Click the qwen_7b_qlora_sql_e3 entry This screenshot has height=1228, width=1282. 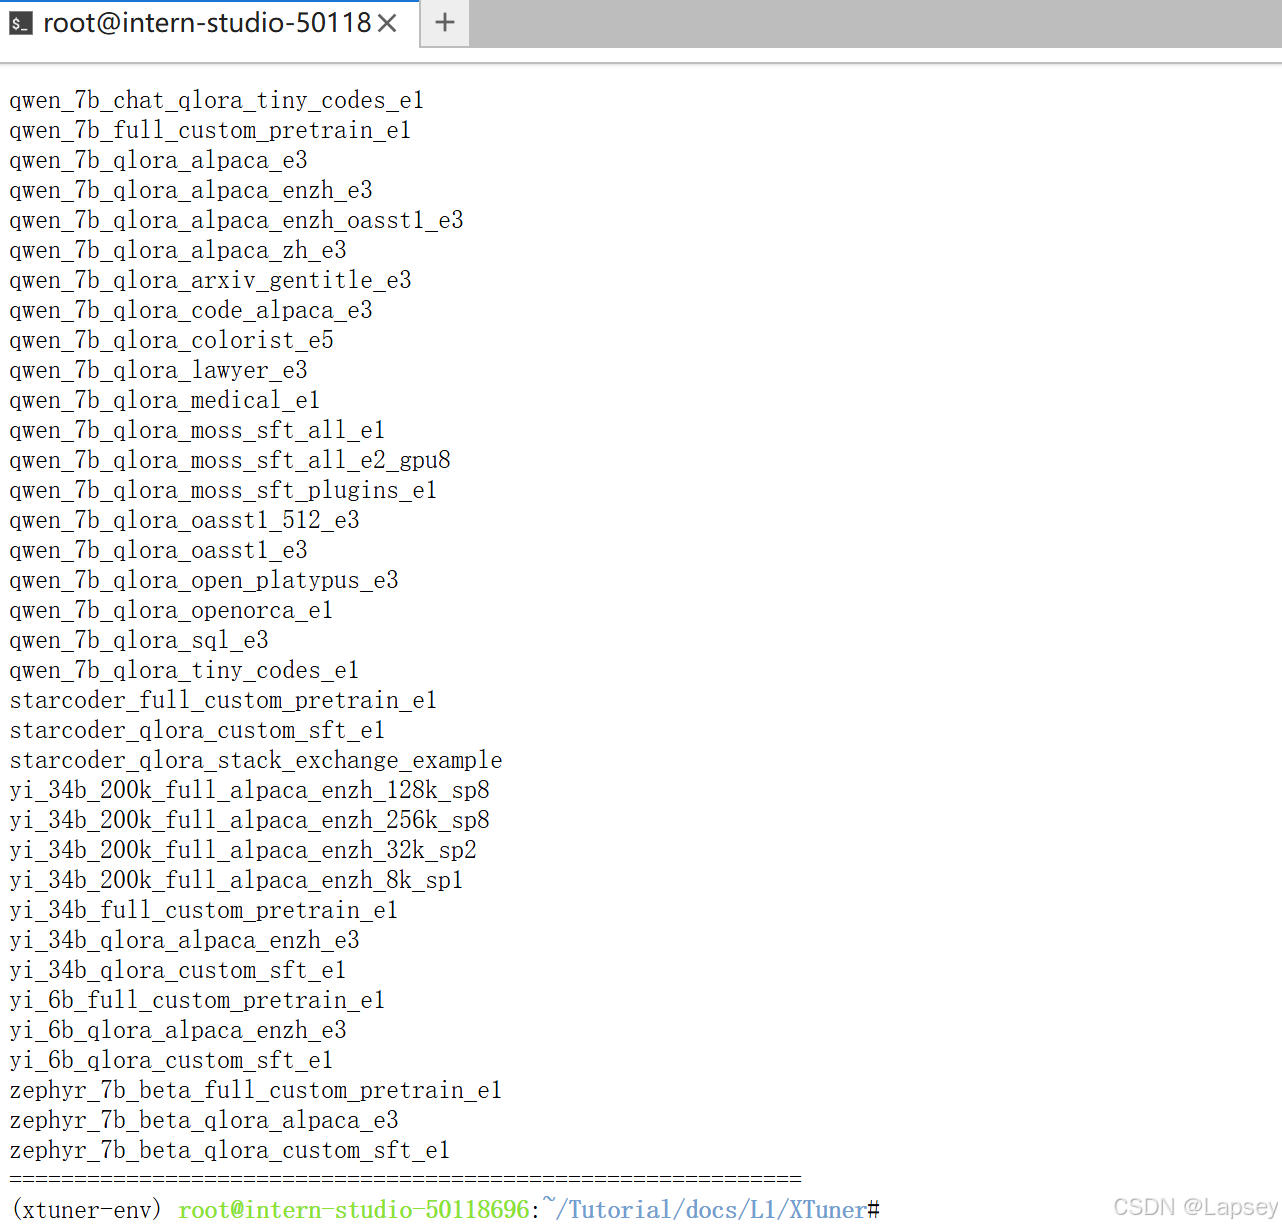139,641
